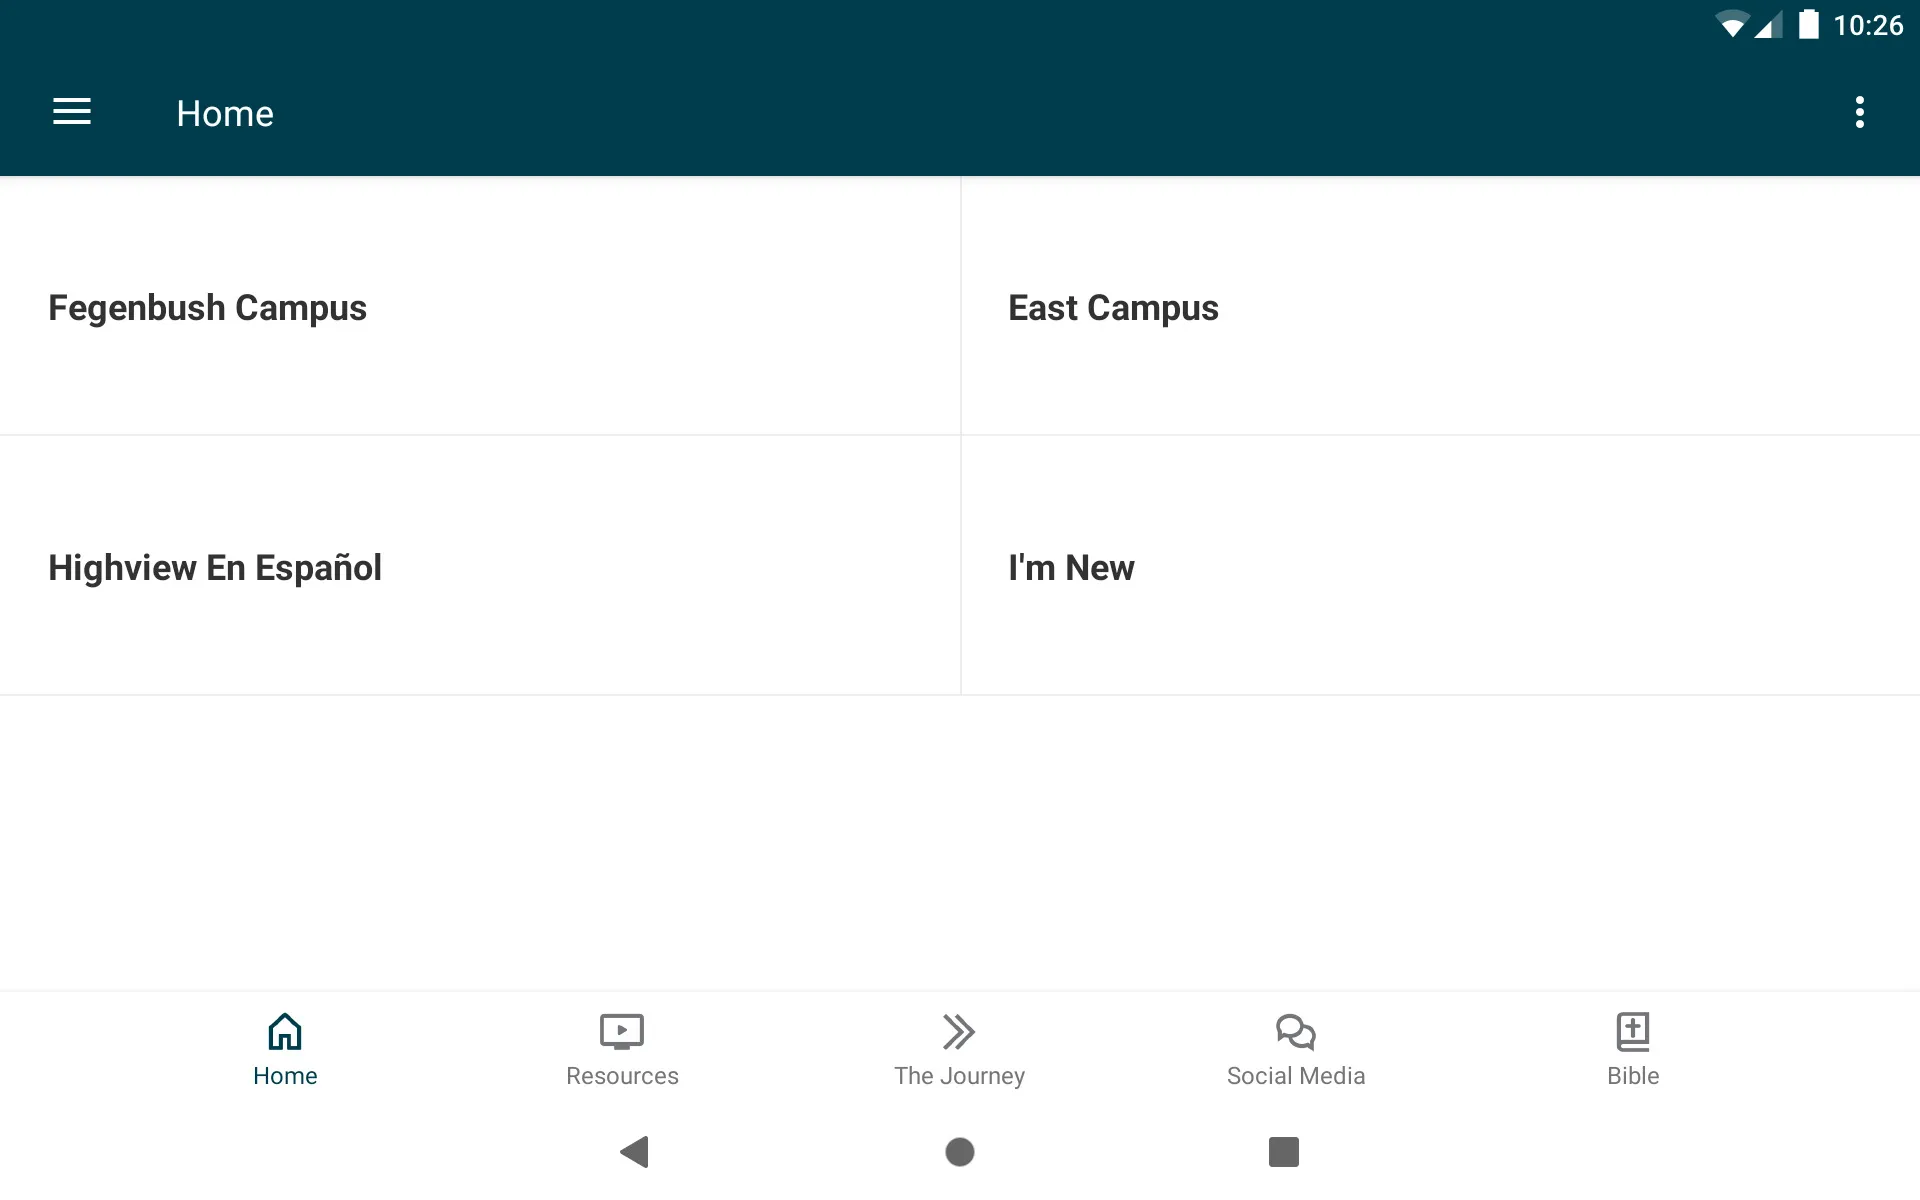The height and width of the screenshot is (1200, 1920).
Task: Toggle Social Media navigation item
Action: [x=1295, y=1047]
